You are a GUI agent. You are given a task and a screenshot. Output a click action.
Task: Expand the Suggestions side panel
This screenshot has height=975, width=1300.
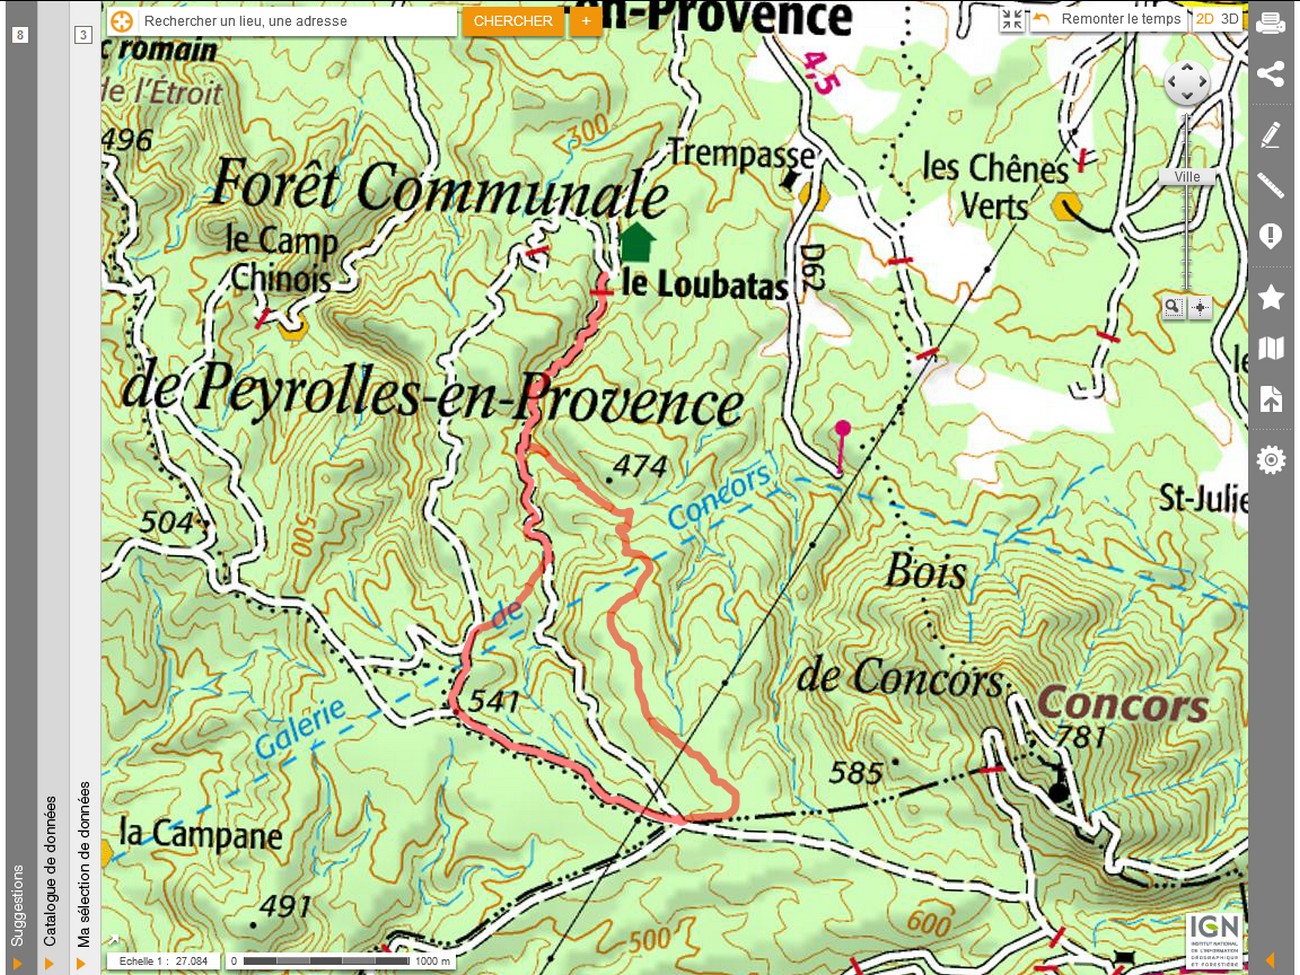pyautogui.click(x=17, y=905)
